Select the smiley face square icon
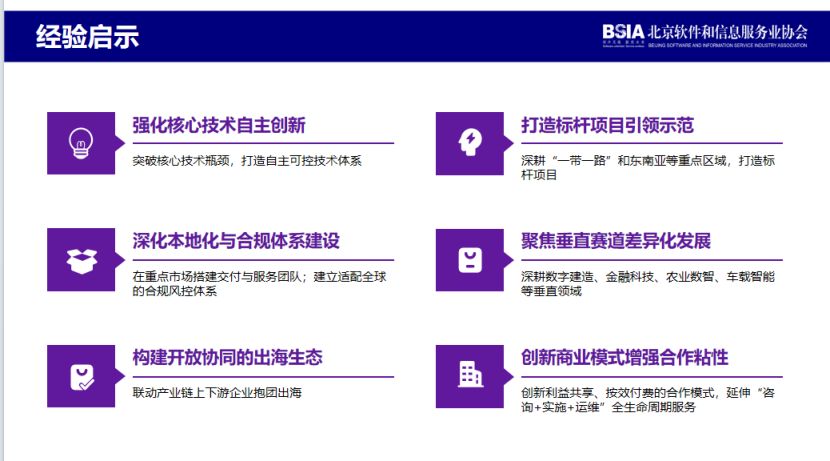The height and width of the screenshot is (461, 830). point(470,260)
